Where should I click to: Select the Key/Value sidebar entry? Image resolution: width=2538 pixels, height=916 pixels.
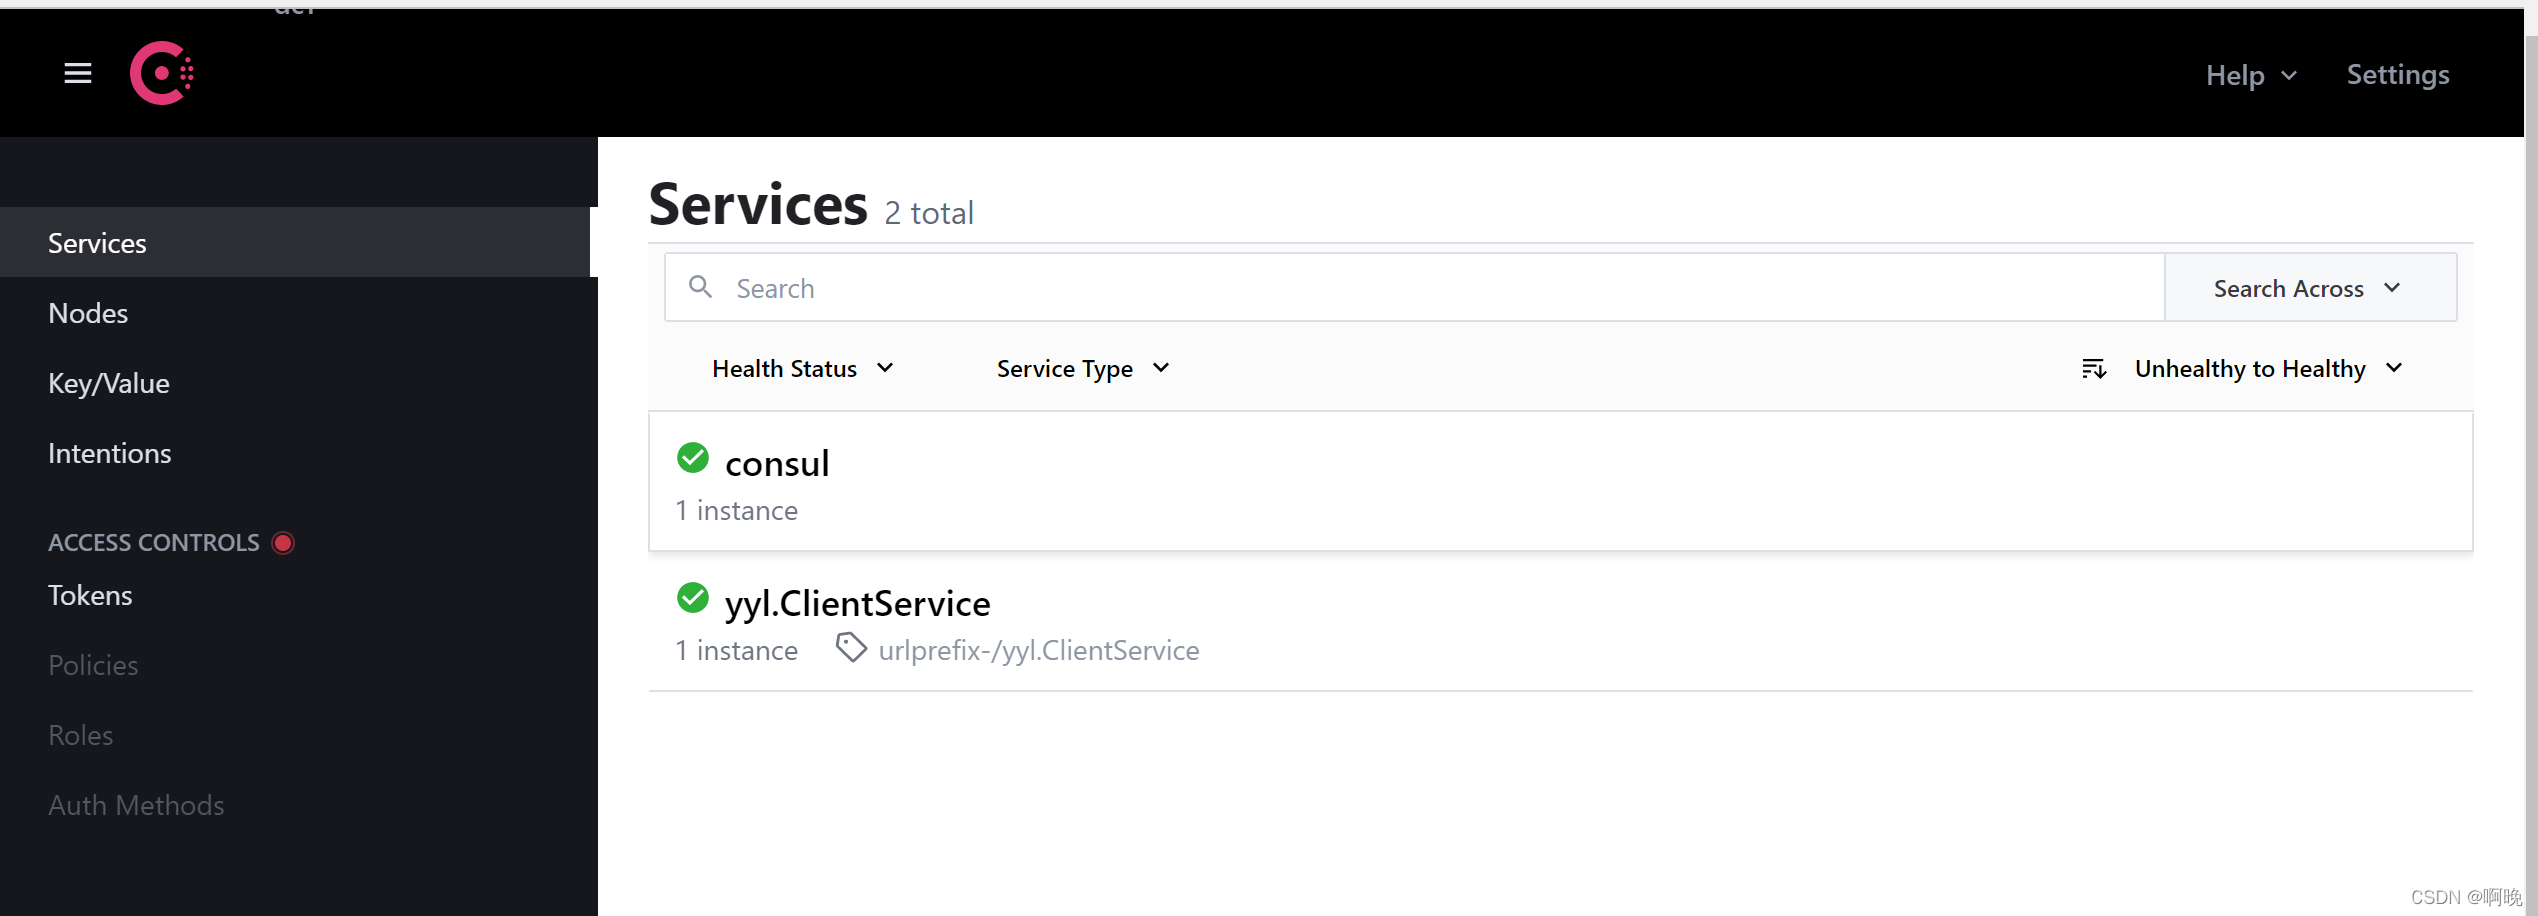(x=108, y=383)
